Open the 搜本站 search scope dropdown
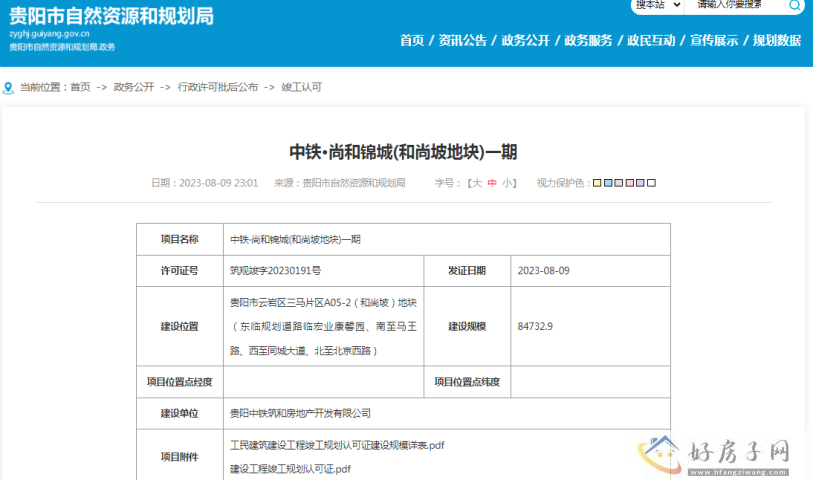This screenshot has height=480, width=813. point(658,5)
